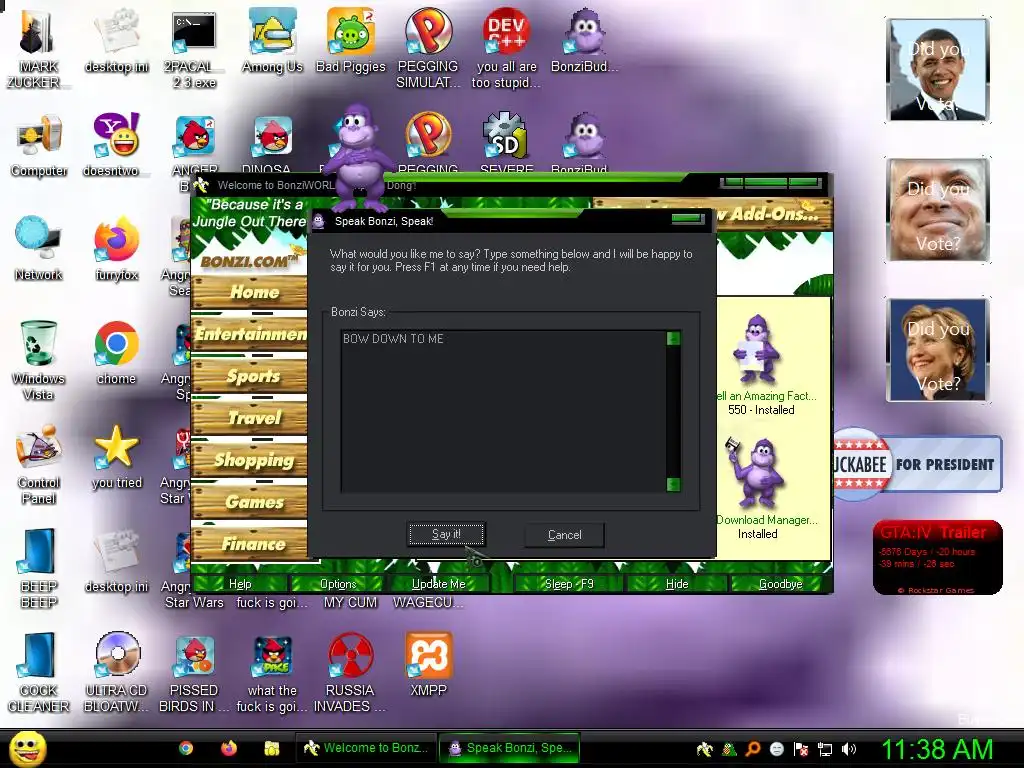
Task: Open the furryfox Firefox icon
Action: click(x=116, y=248)
